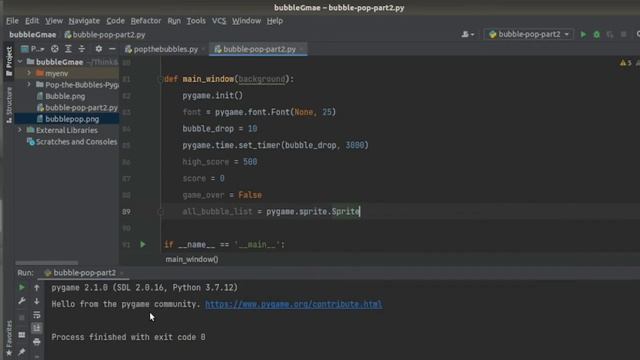640x360 pixels.
Task: Open the Project view selector dropdown
Action: (33, 49)
